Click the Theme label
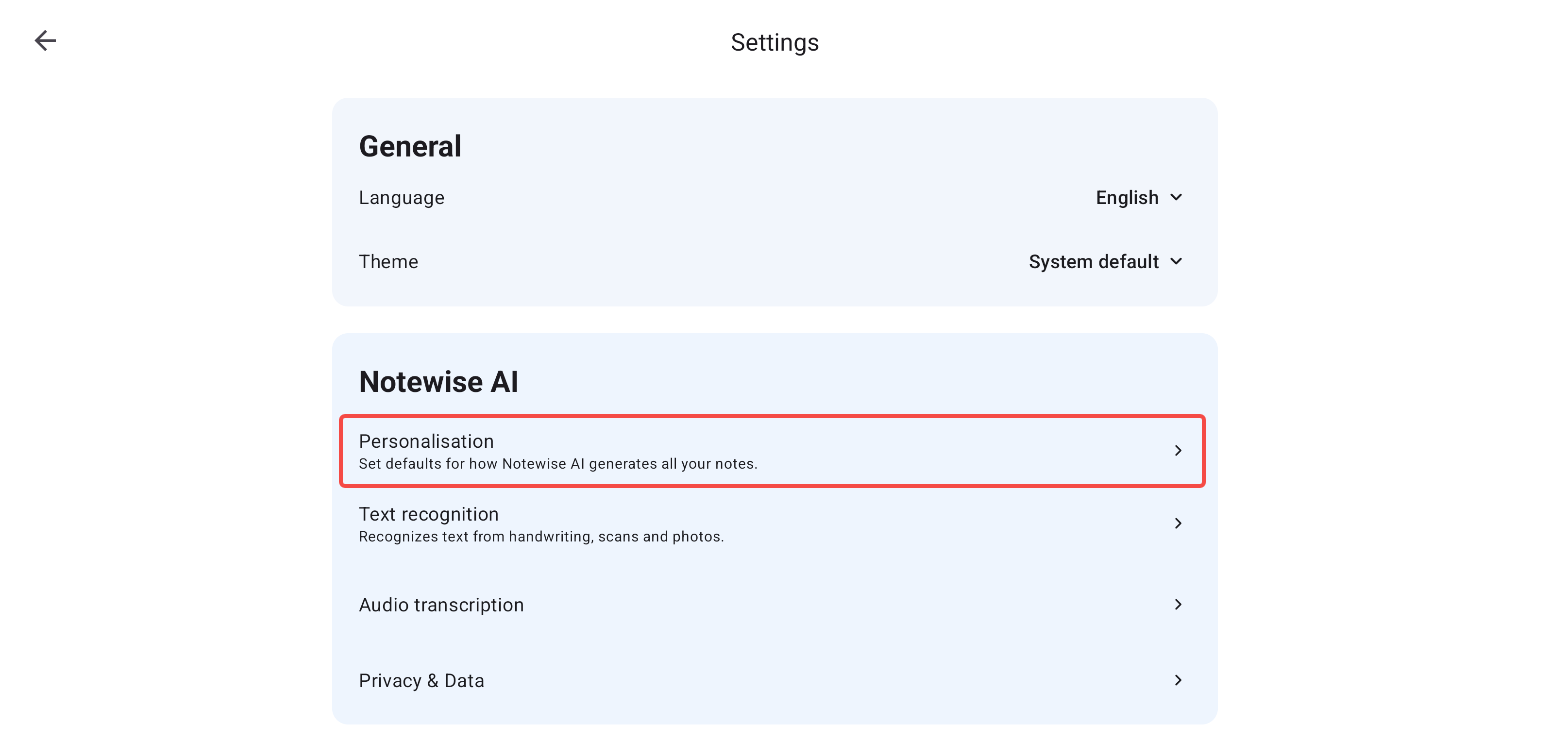This screenshot has height=737, width=1550. 389,262
